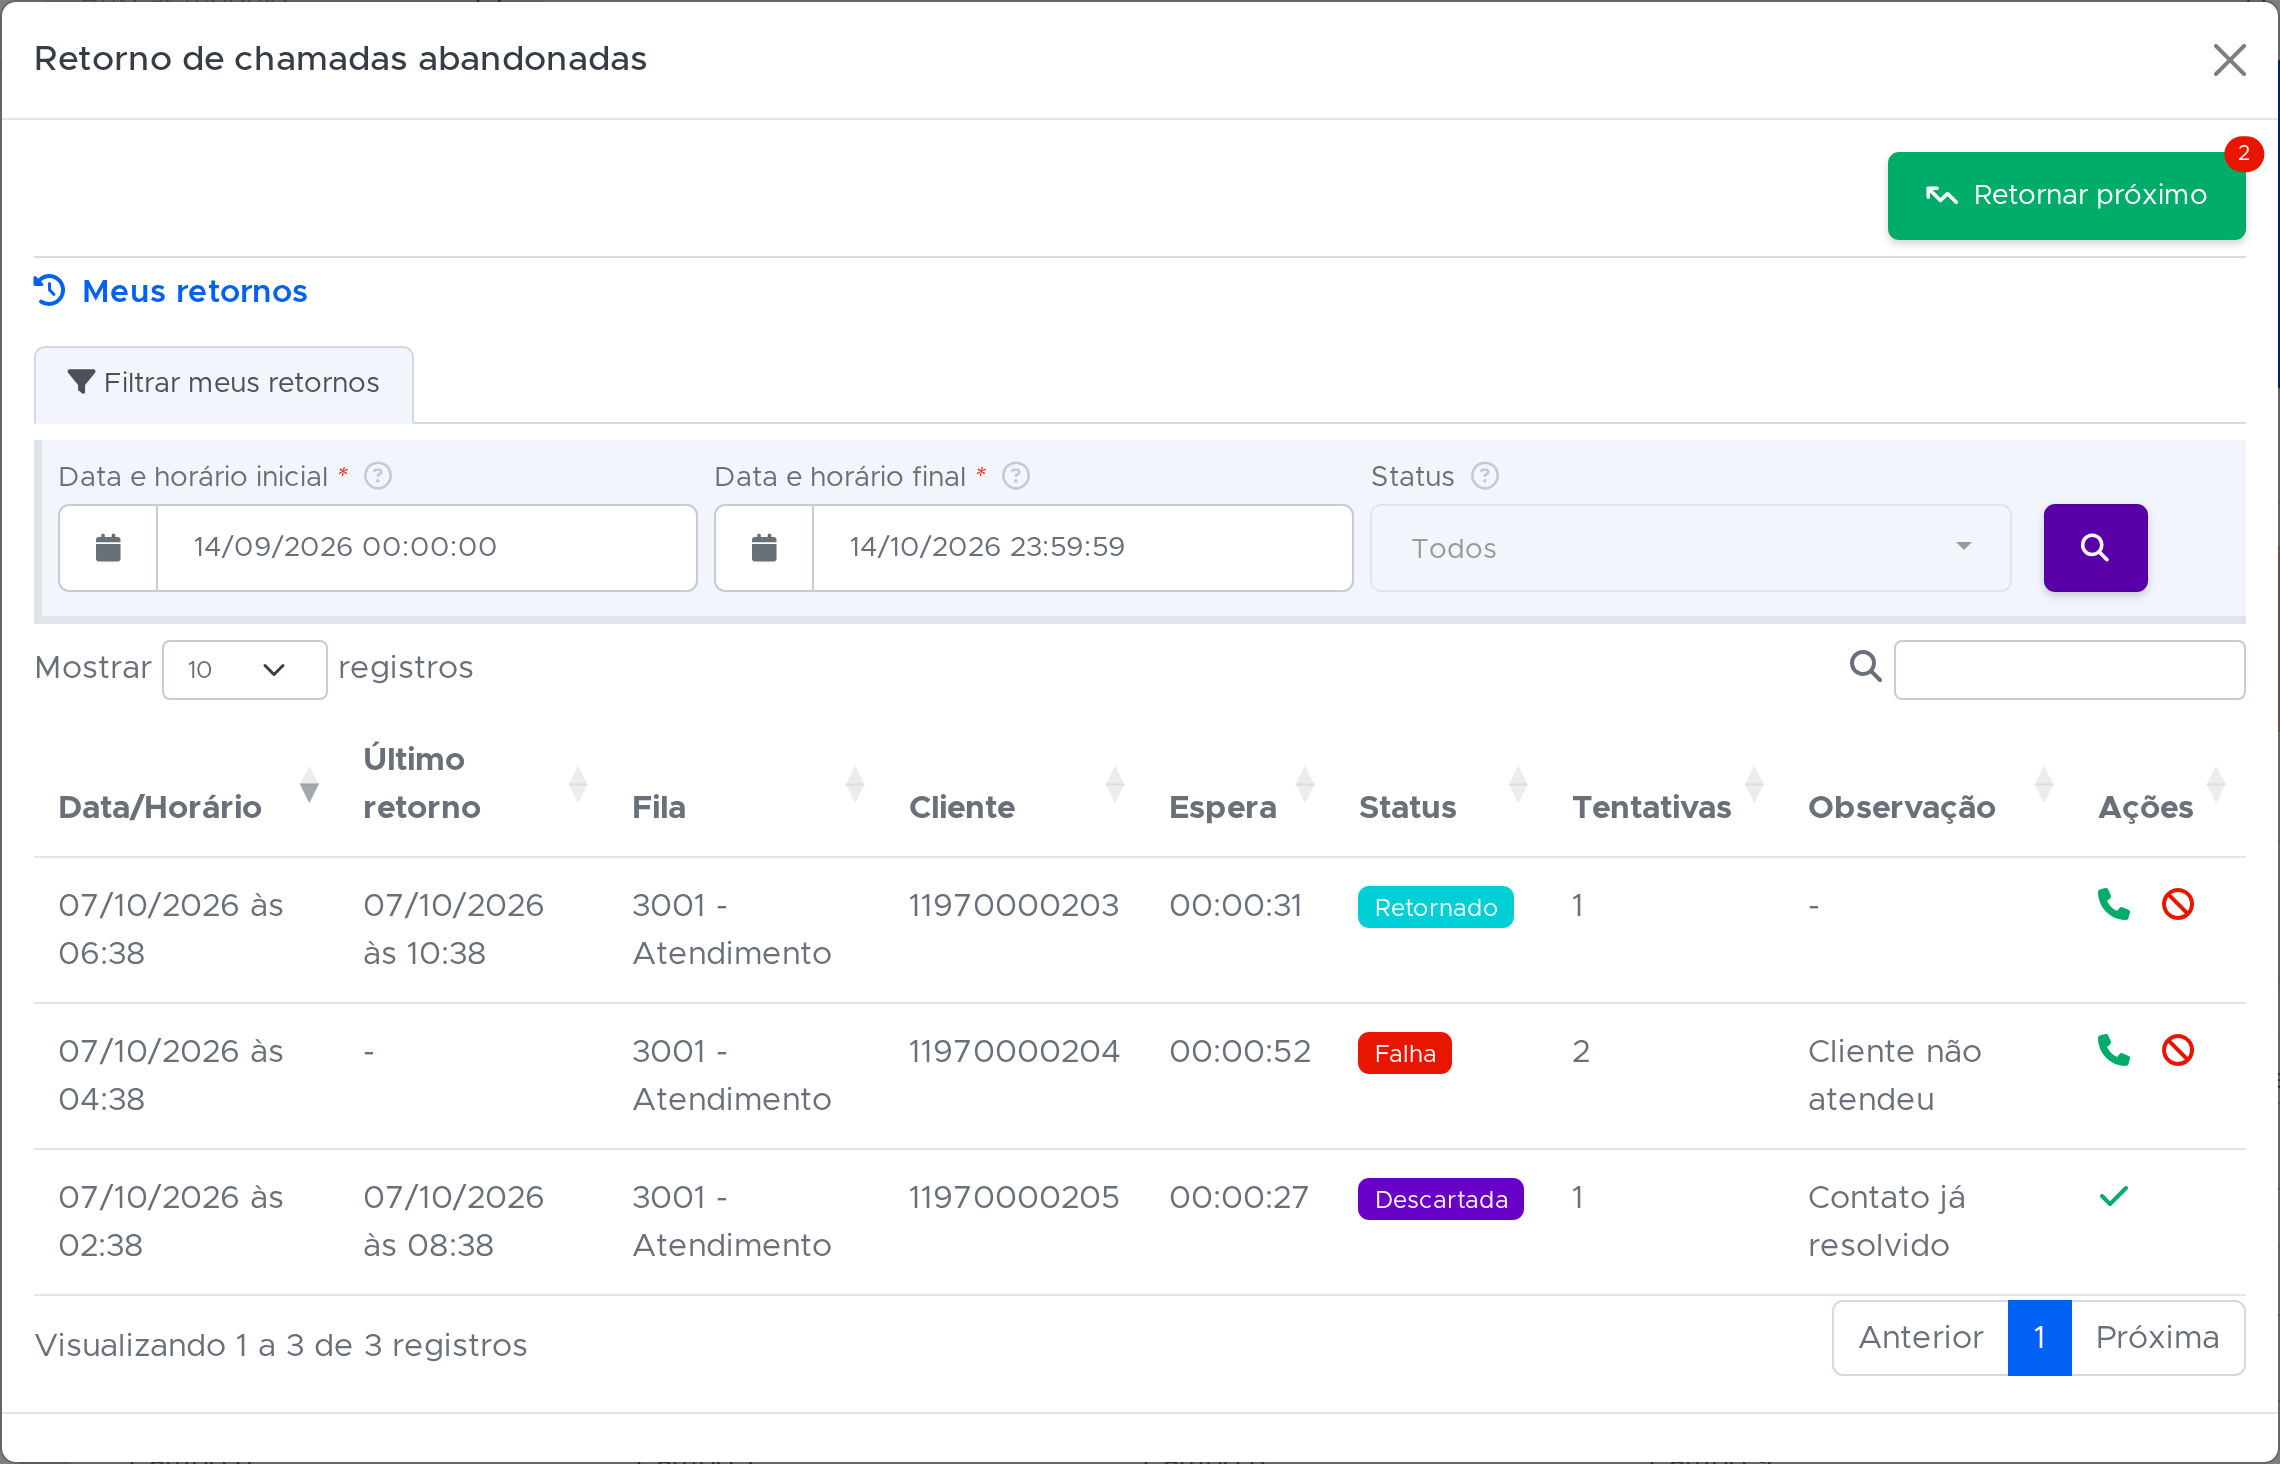
Task: Go to Anterior page
Action: coord(1920,1338)
